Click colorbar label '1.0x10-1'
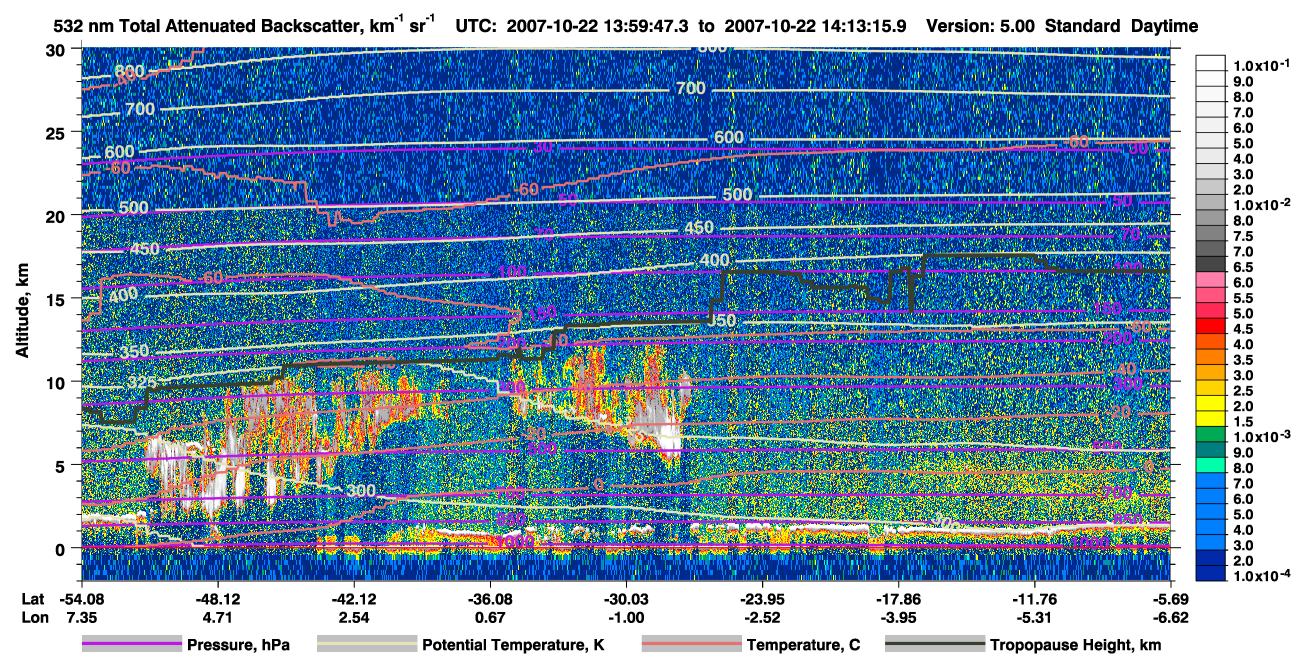 point(1260,66)
